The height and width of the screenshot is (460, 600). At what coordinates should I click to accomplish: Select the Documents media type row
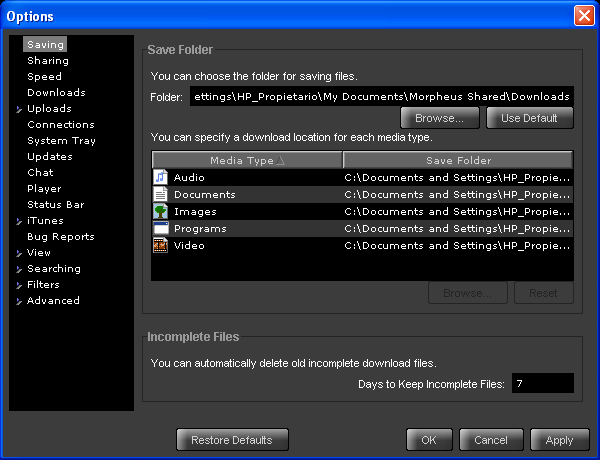tap(362, 194)
